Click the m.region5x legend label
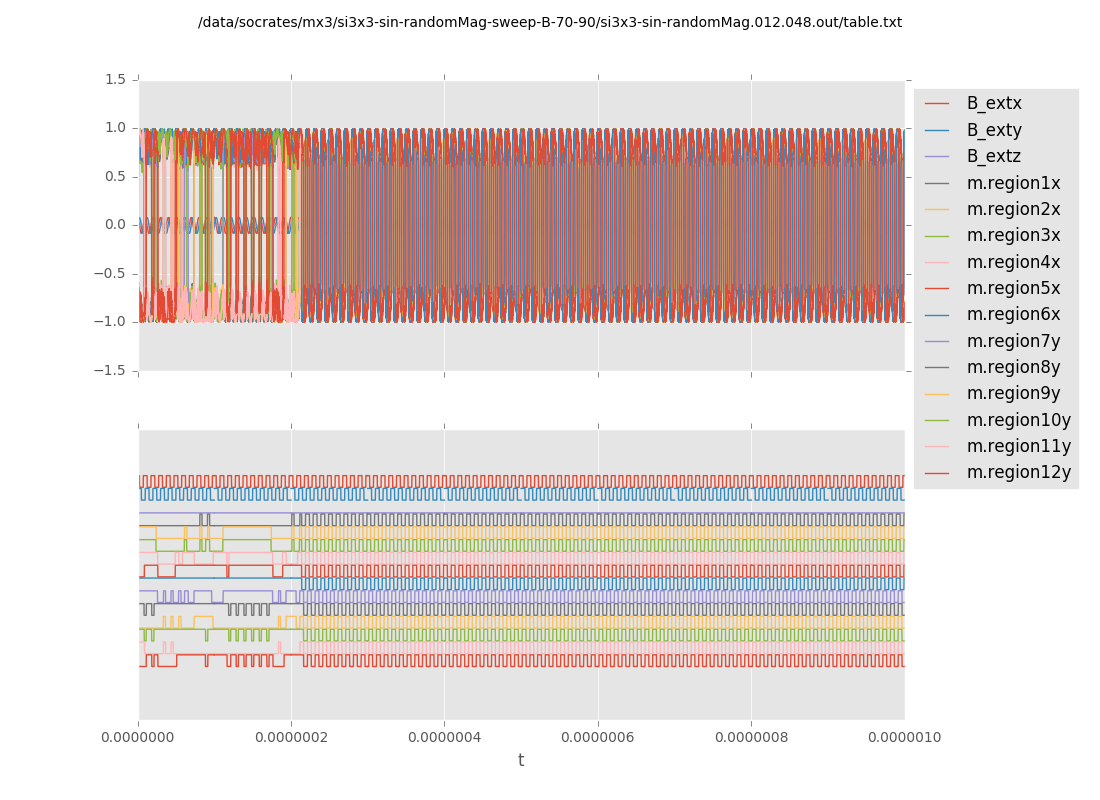Image resolution: width=1100 pixels, height=800 pixels. [1013, 288]
